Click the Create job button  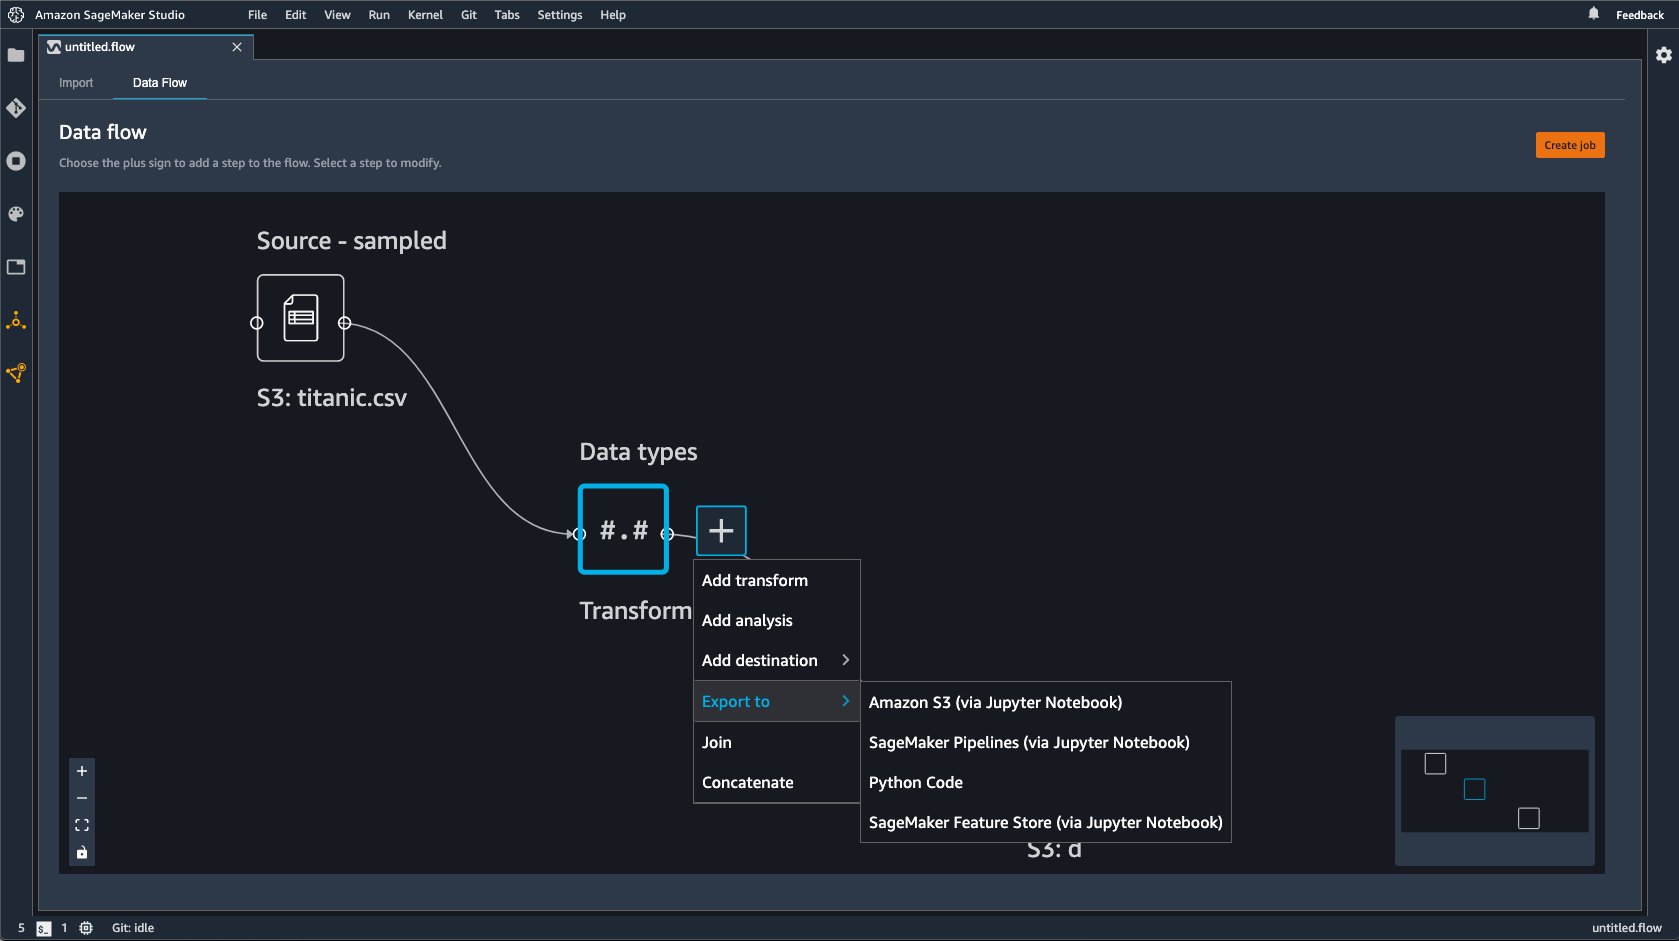pyautogui.click(x=1569, y=144)
